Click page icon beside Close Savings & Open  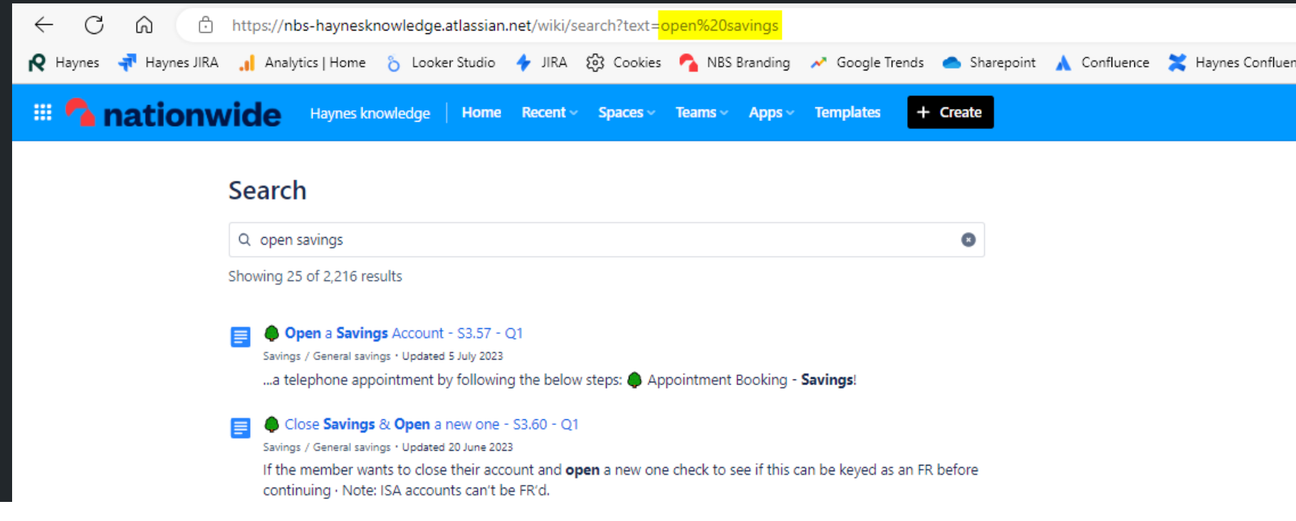(241, 428)
